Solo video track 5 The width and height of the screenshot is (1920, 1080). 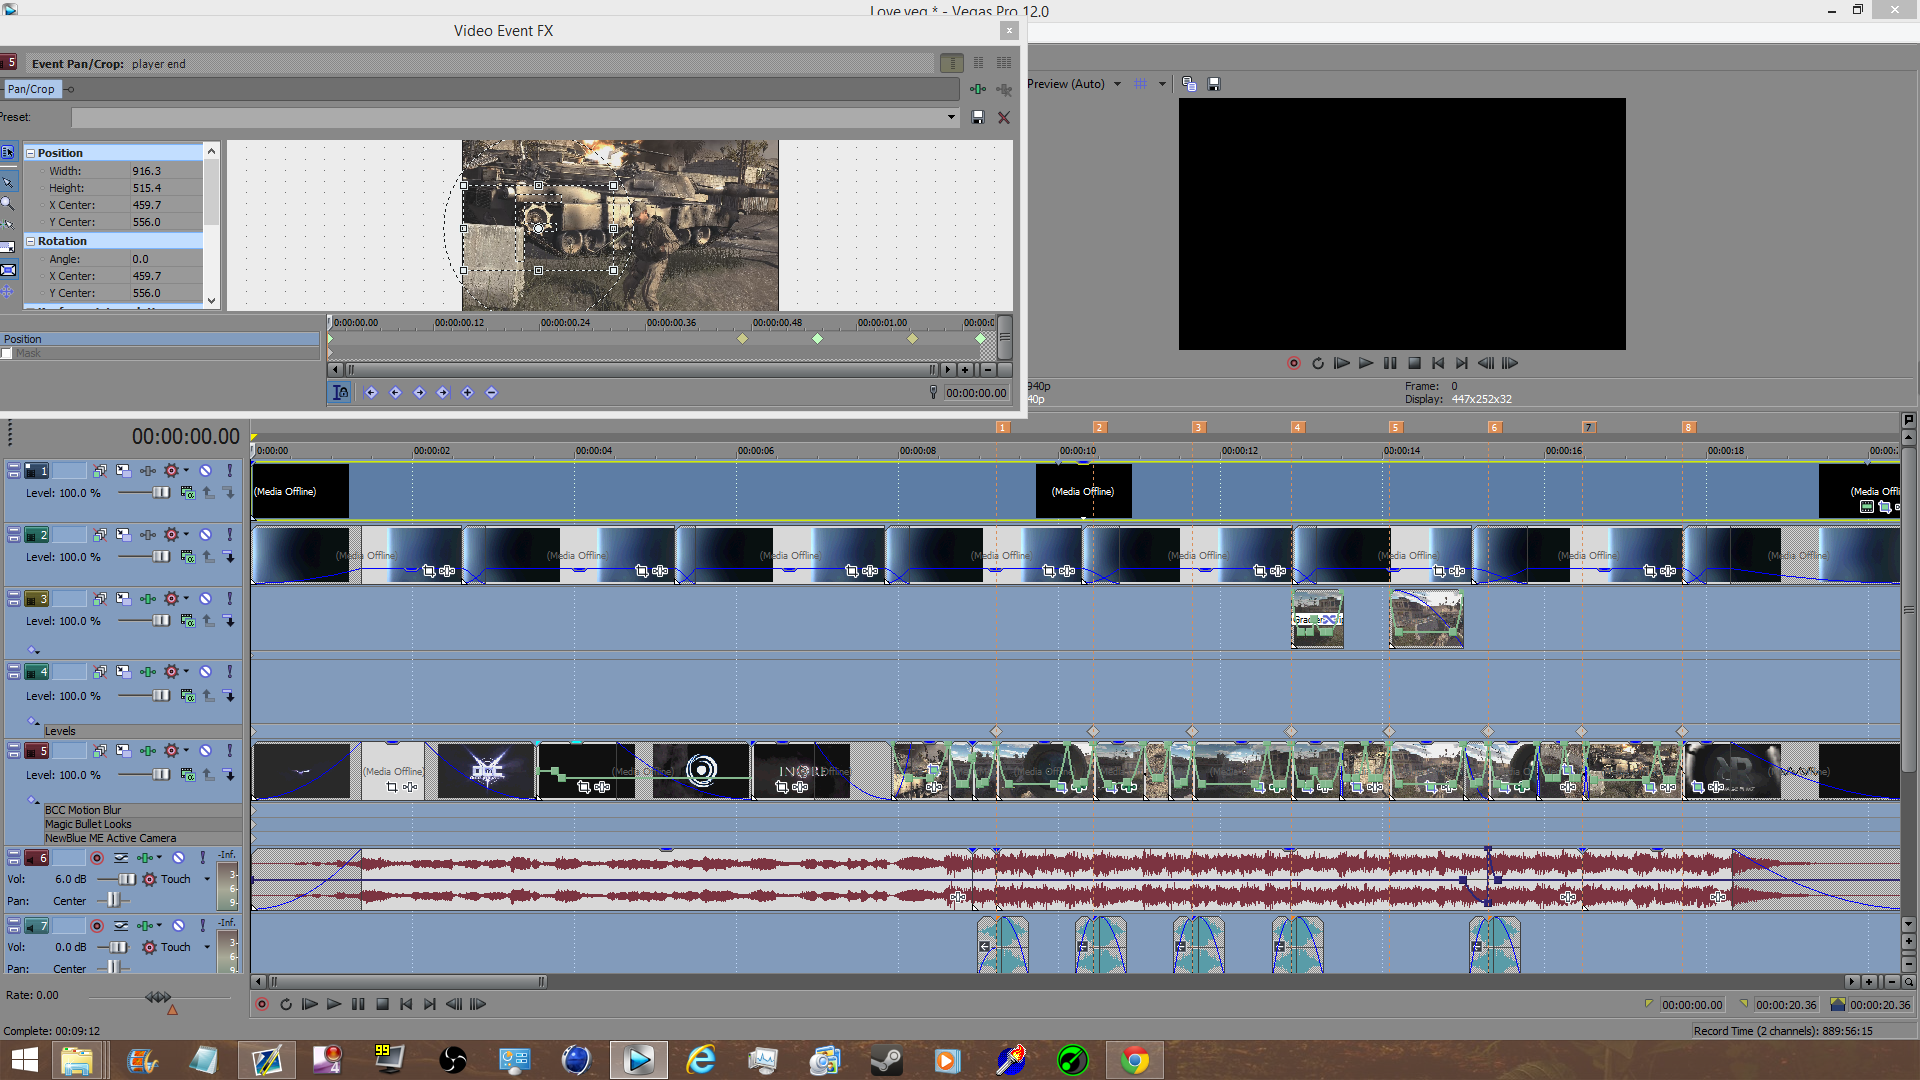coord(229,751)
